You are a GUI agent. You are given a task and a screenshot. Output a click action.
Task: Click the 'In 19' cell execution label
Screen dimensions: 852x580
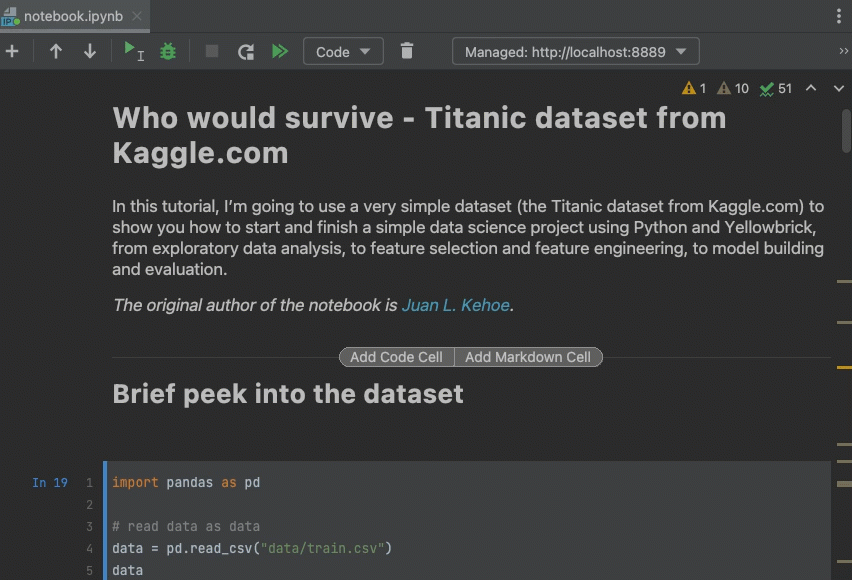(x=50, y=483)
